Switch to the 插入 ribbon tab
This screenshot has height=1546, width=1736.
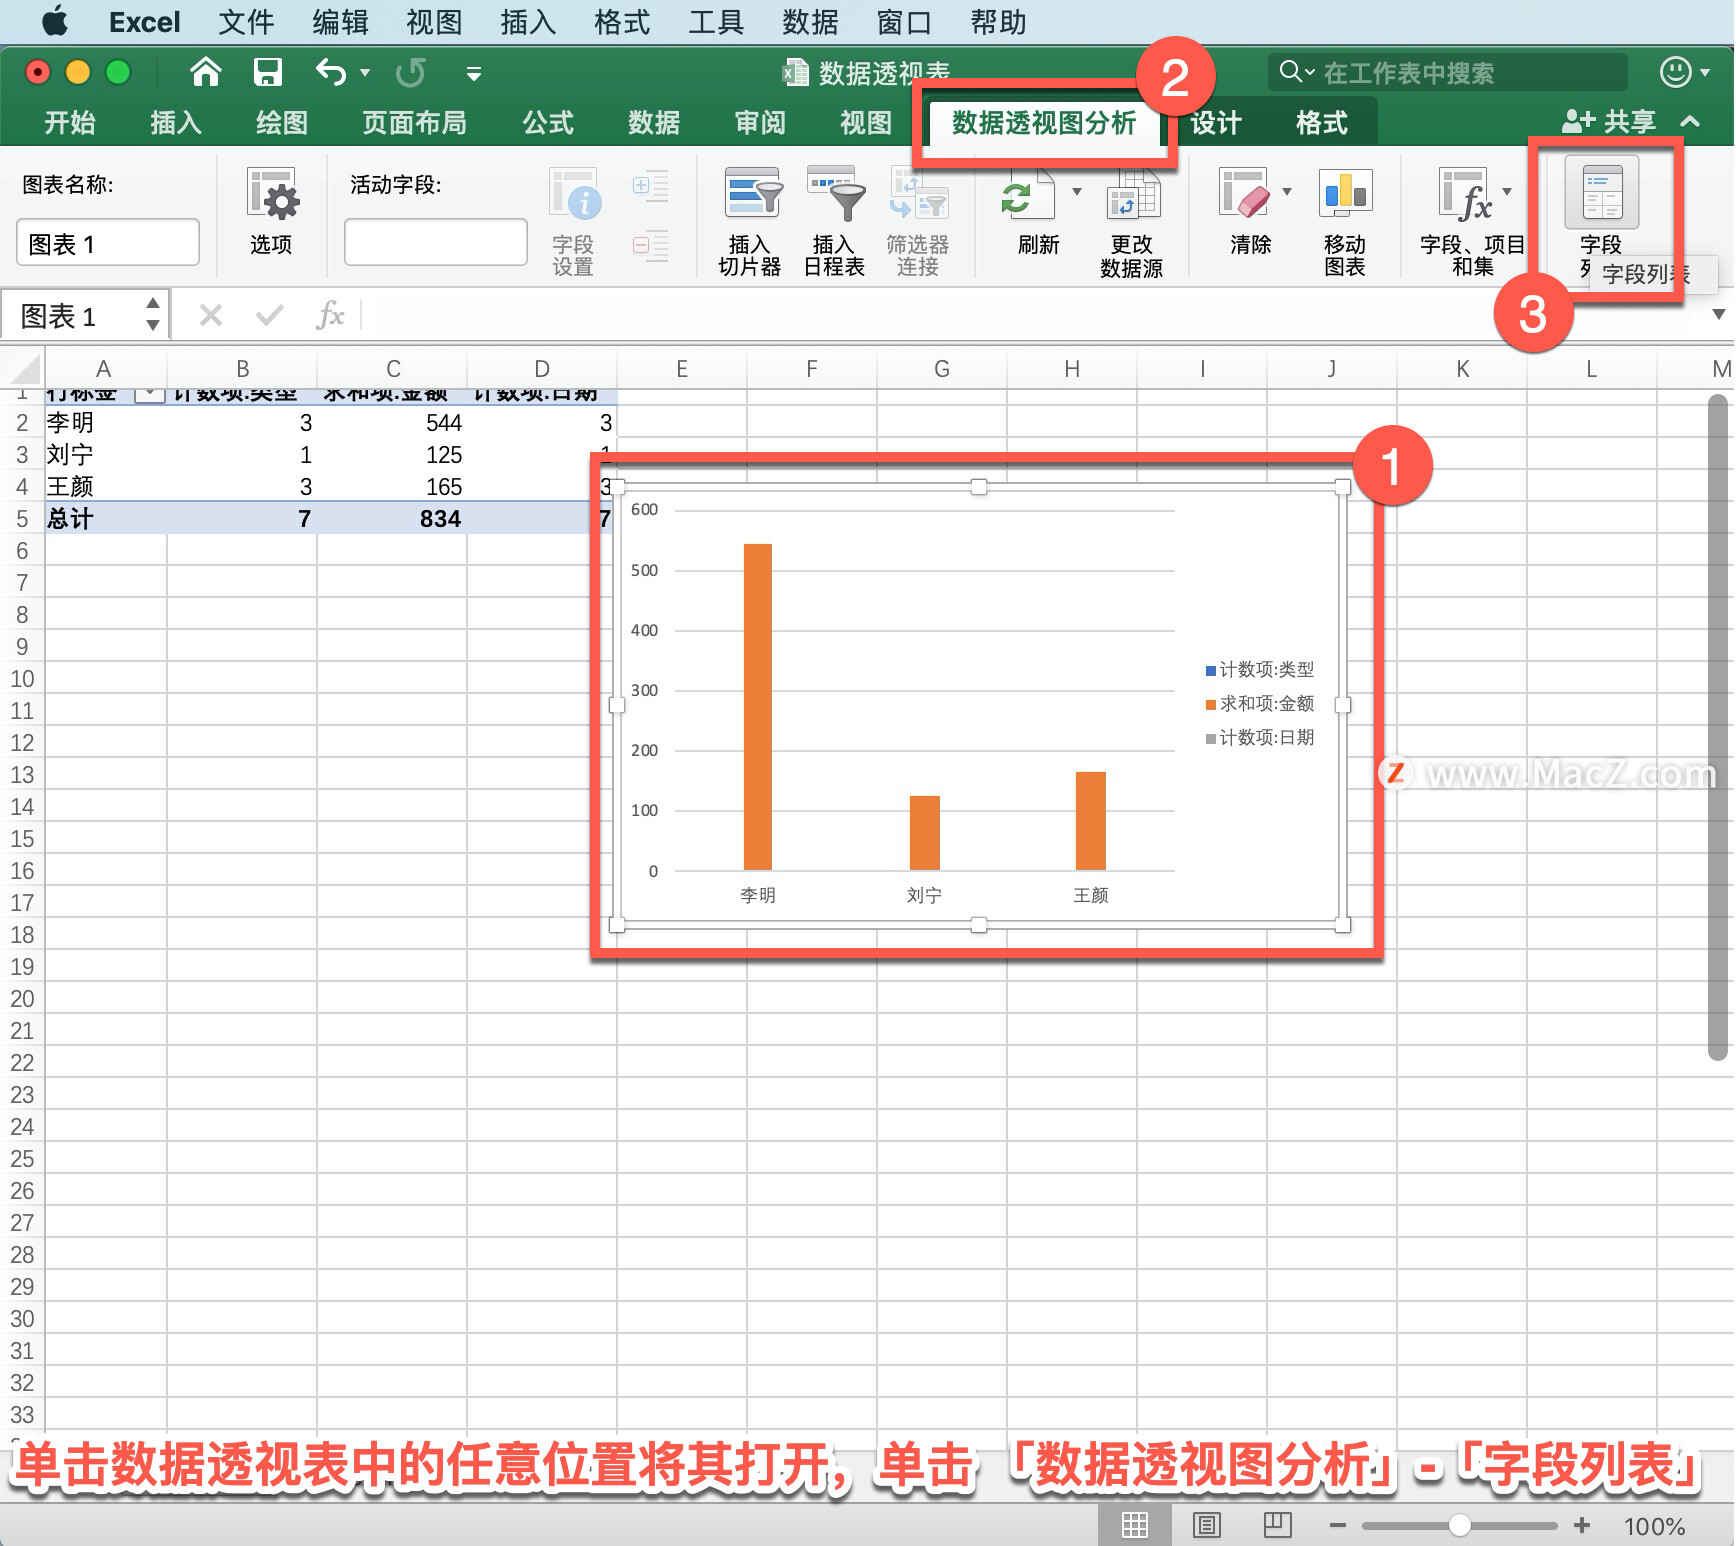(176, 123)
